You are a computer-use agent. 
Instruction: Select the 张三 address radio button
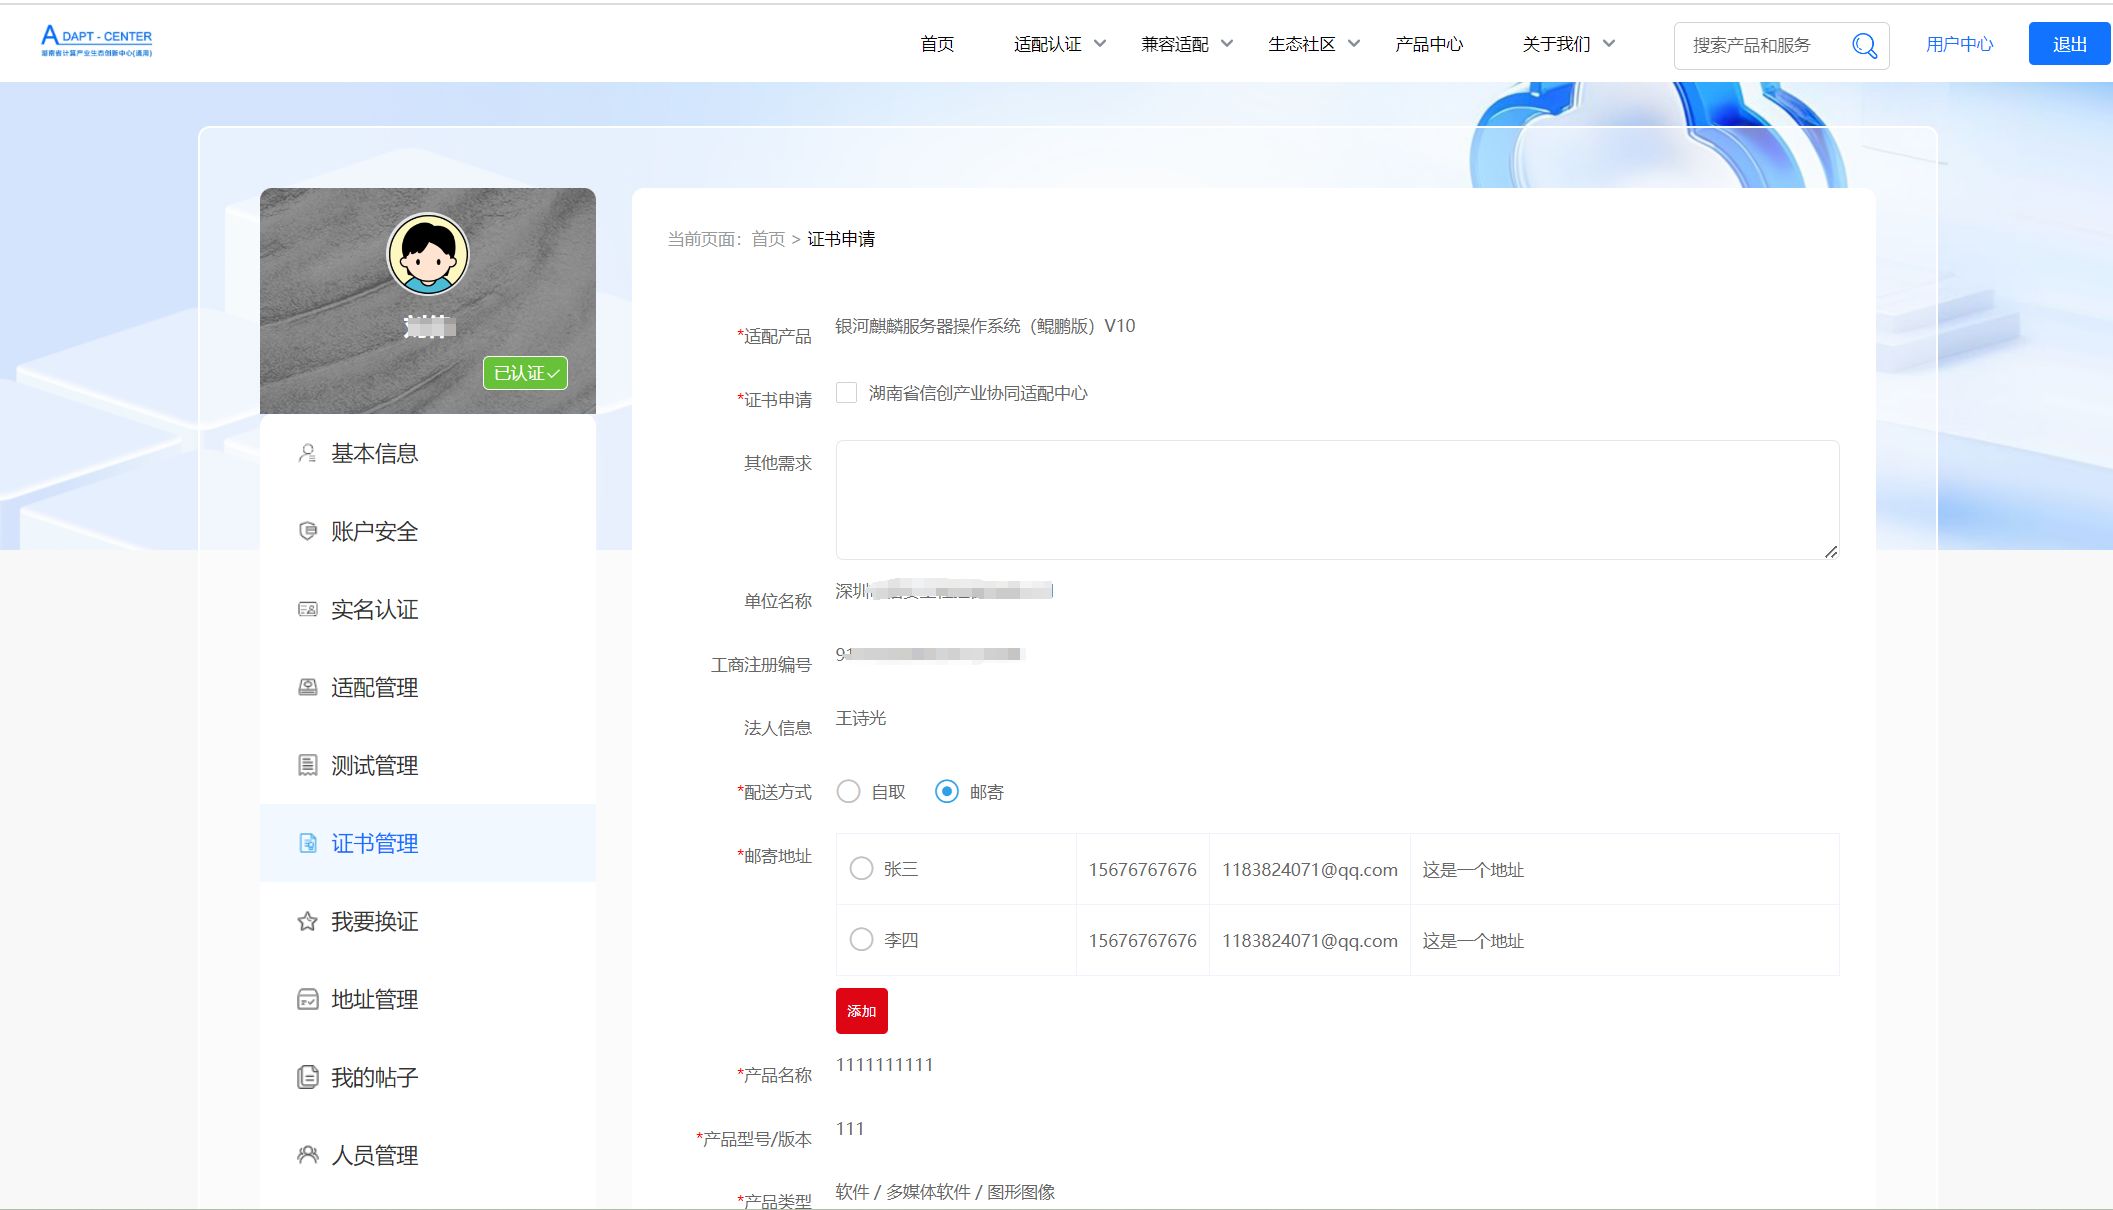(x=861, y=869)
